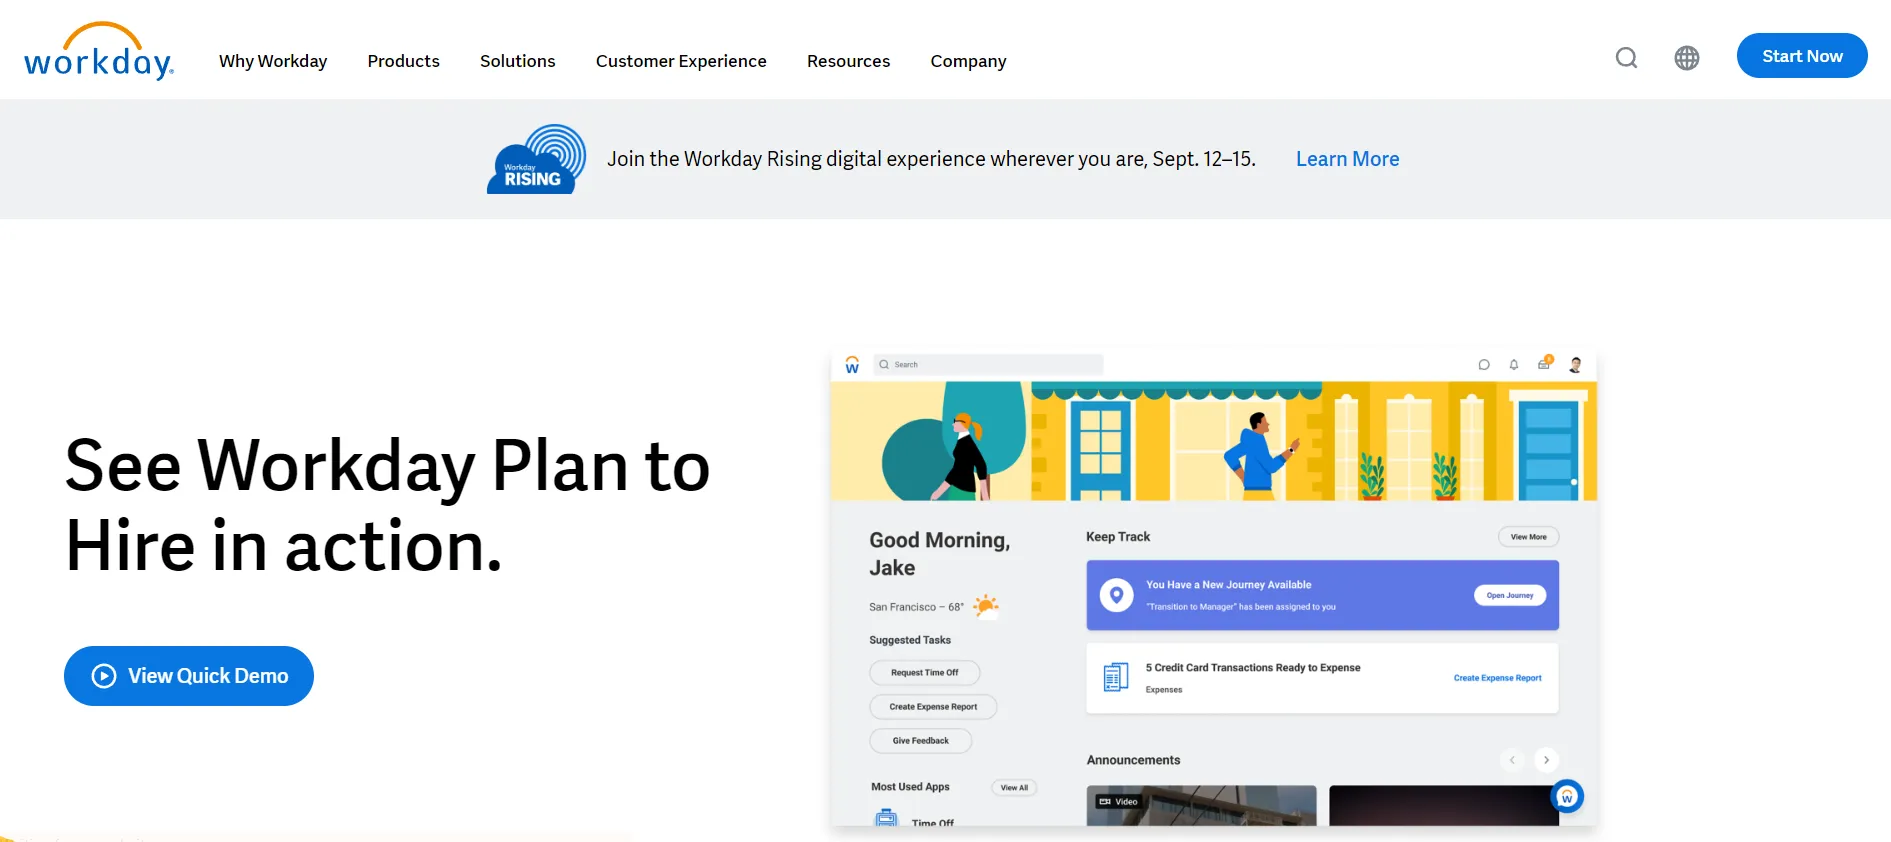The image size is (1891, 842).
Task: Click 'You Have a New Journey Available'
Action: click(1229, 585)
